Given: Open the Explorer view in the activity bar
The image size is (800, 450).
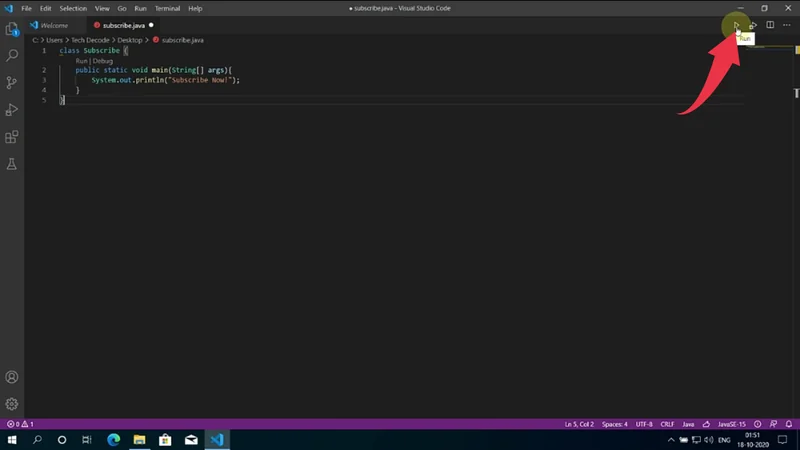Looking at the screenshot, I should point(12,30).
